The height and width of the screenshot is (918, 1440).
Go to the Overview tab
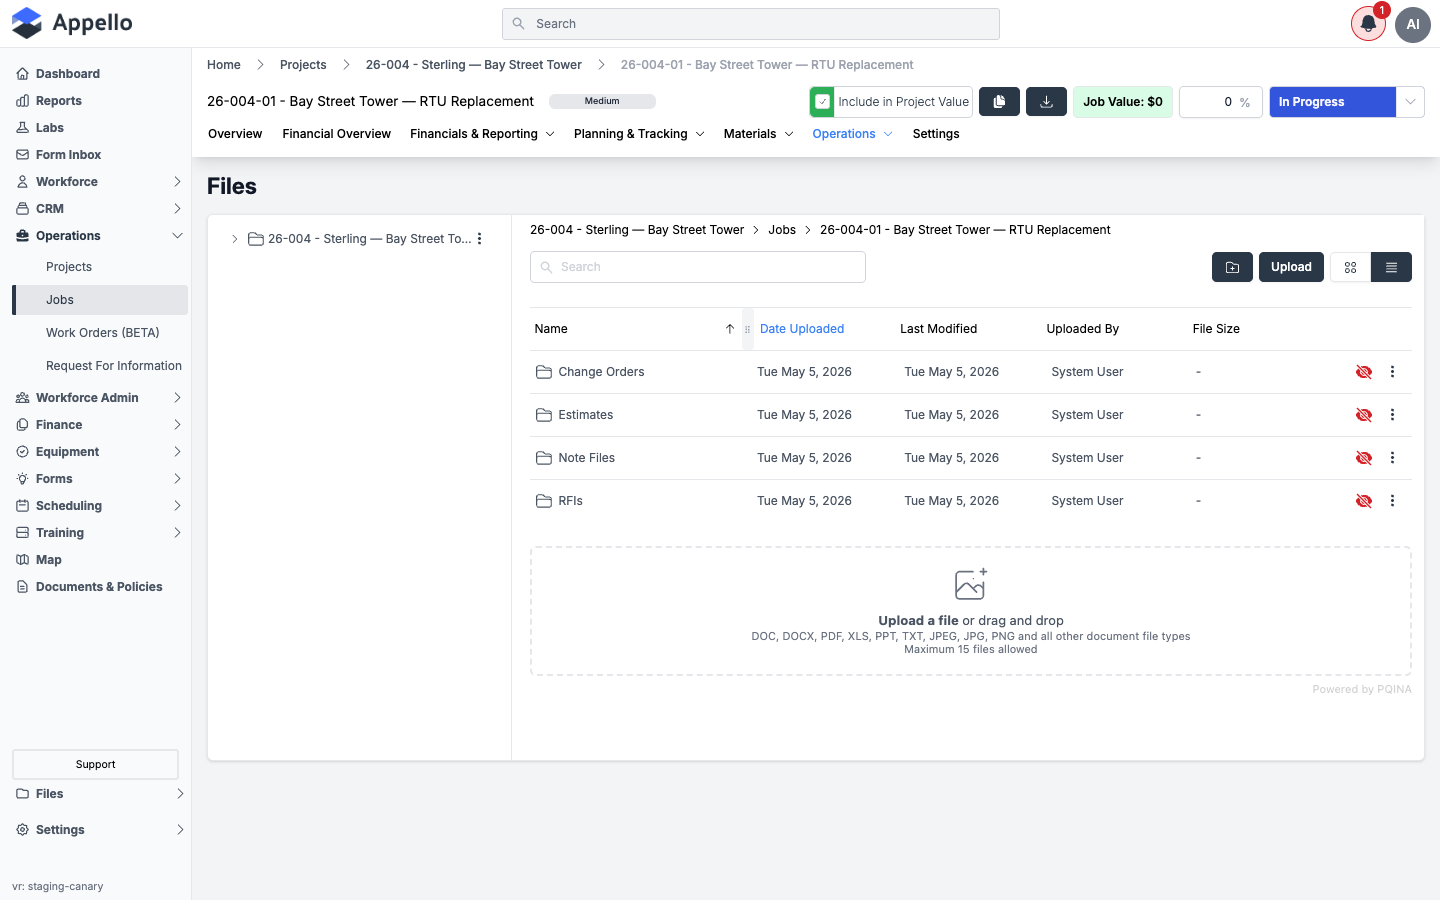pos(235,134)
